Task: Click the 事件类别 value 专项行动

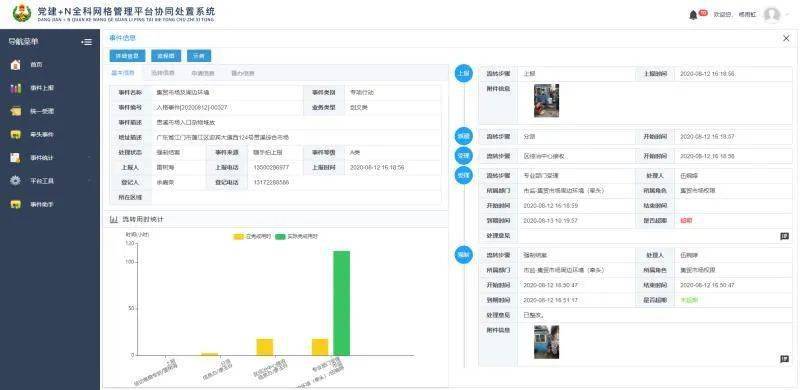Action: tap(362, 92)
